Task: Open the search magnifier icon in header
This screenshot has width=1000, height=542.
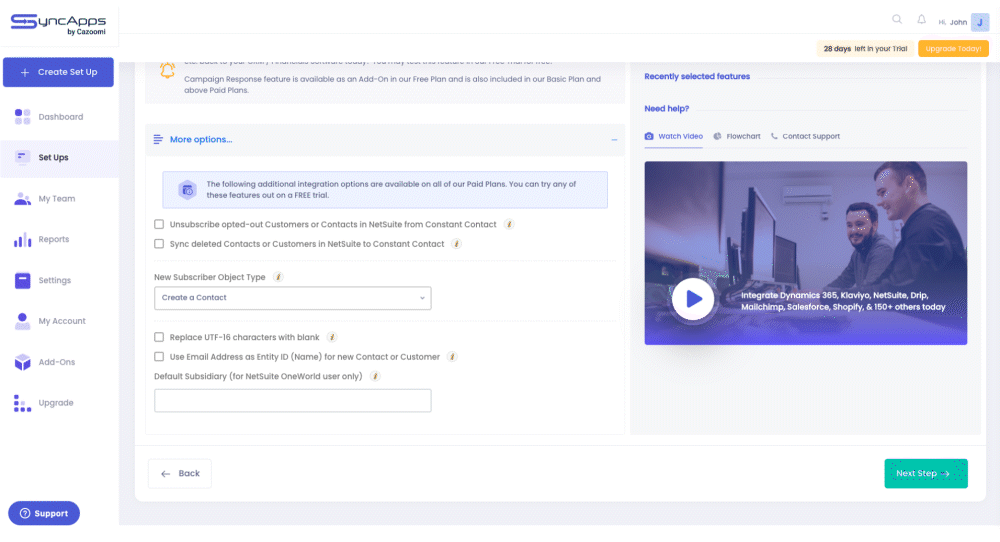Action: 897,19
